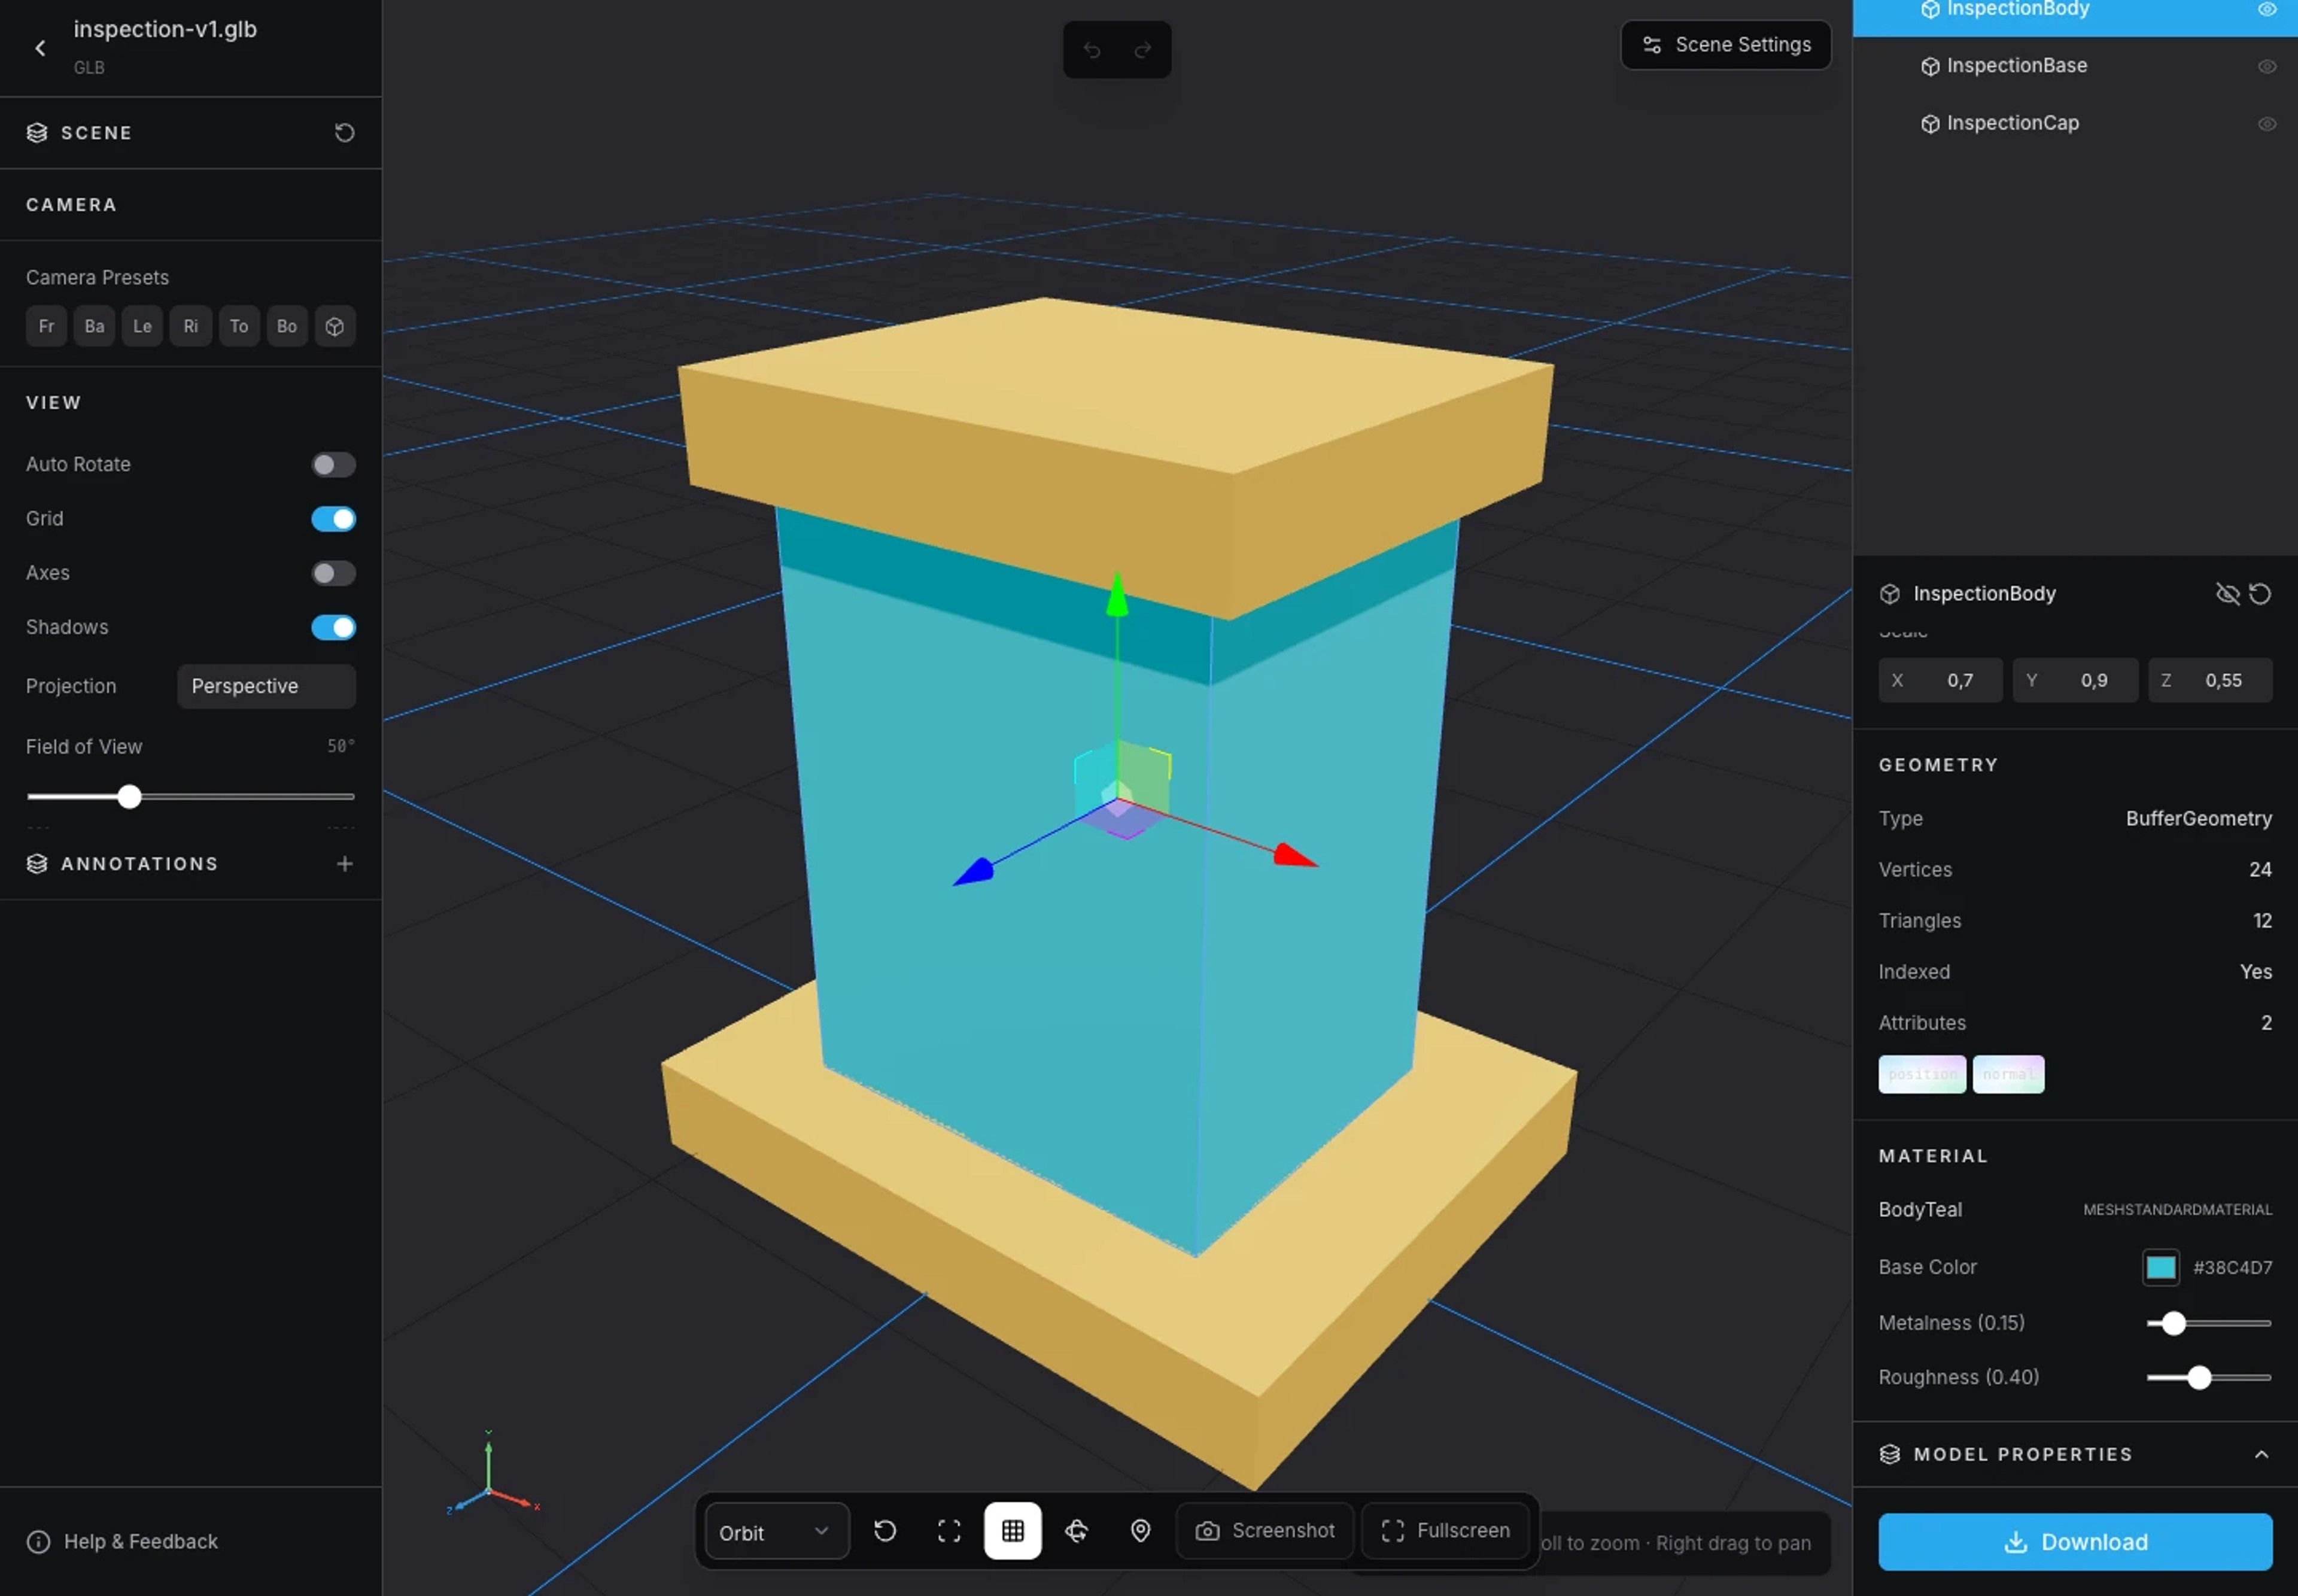Select the isometric cube camera preset
The height and width of the screenshot is (1596, 2298).
(x=335, y=326)
